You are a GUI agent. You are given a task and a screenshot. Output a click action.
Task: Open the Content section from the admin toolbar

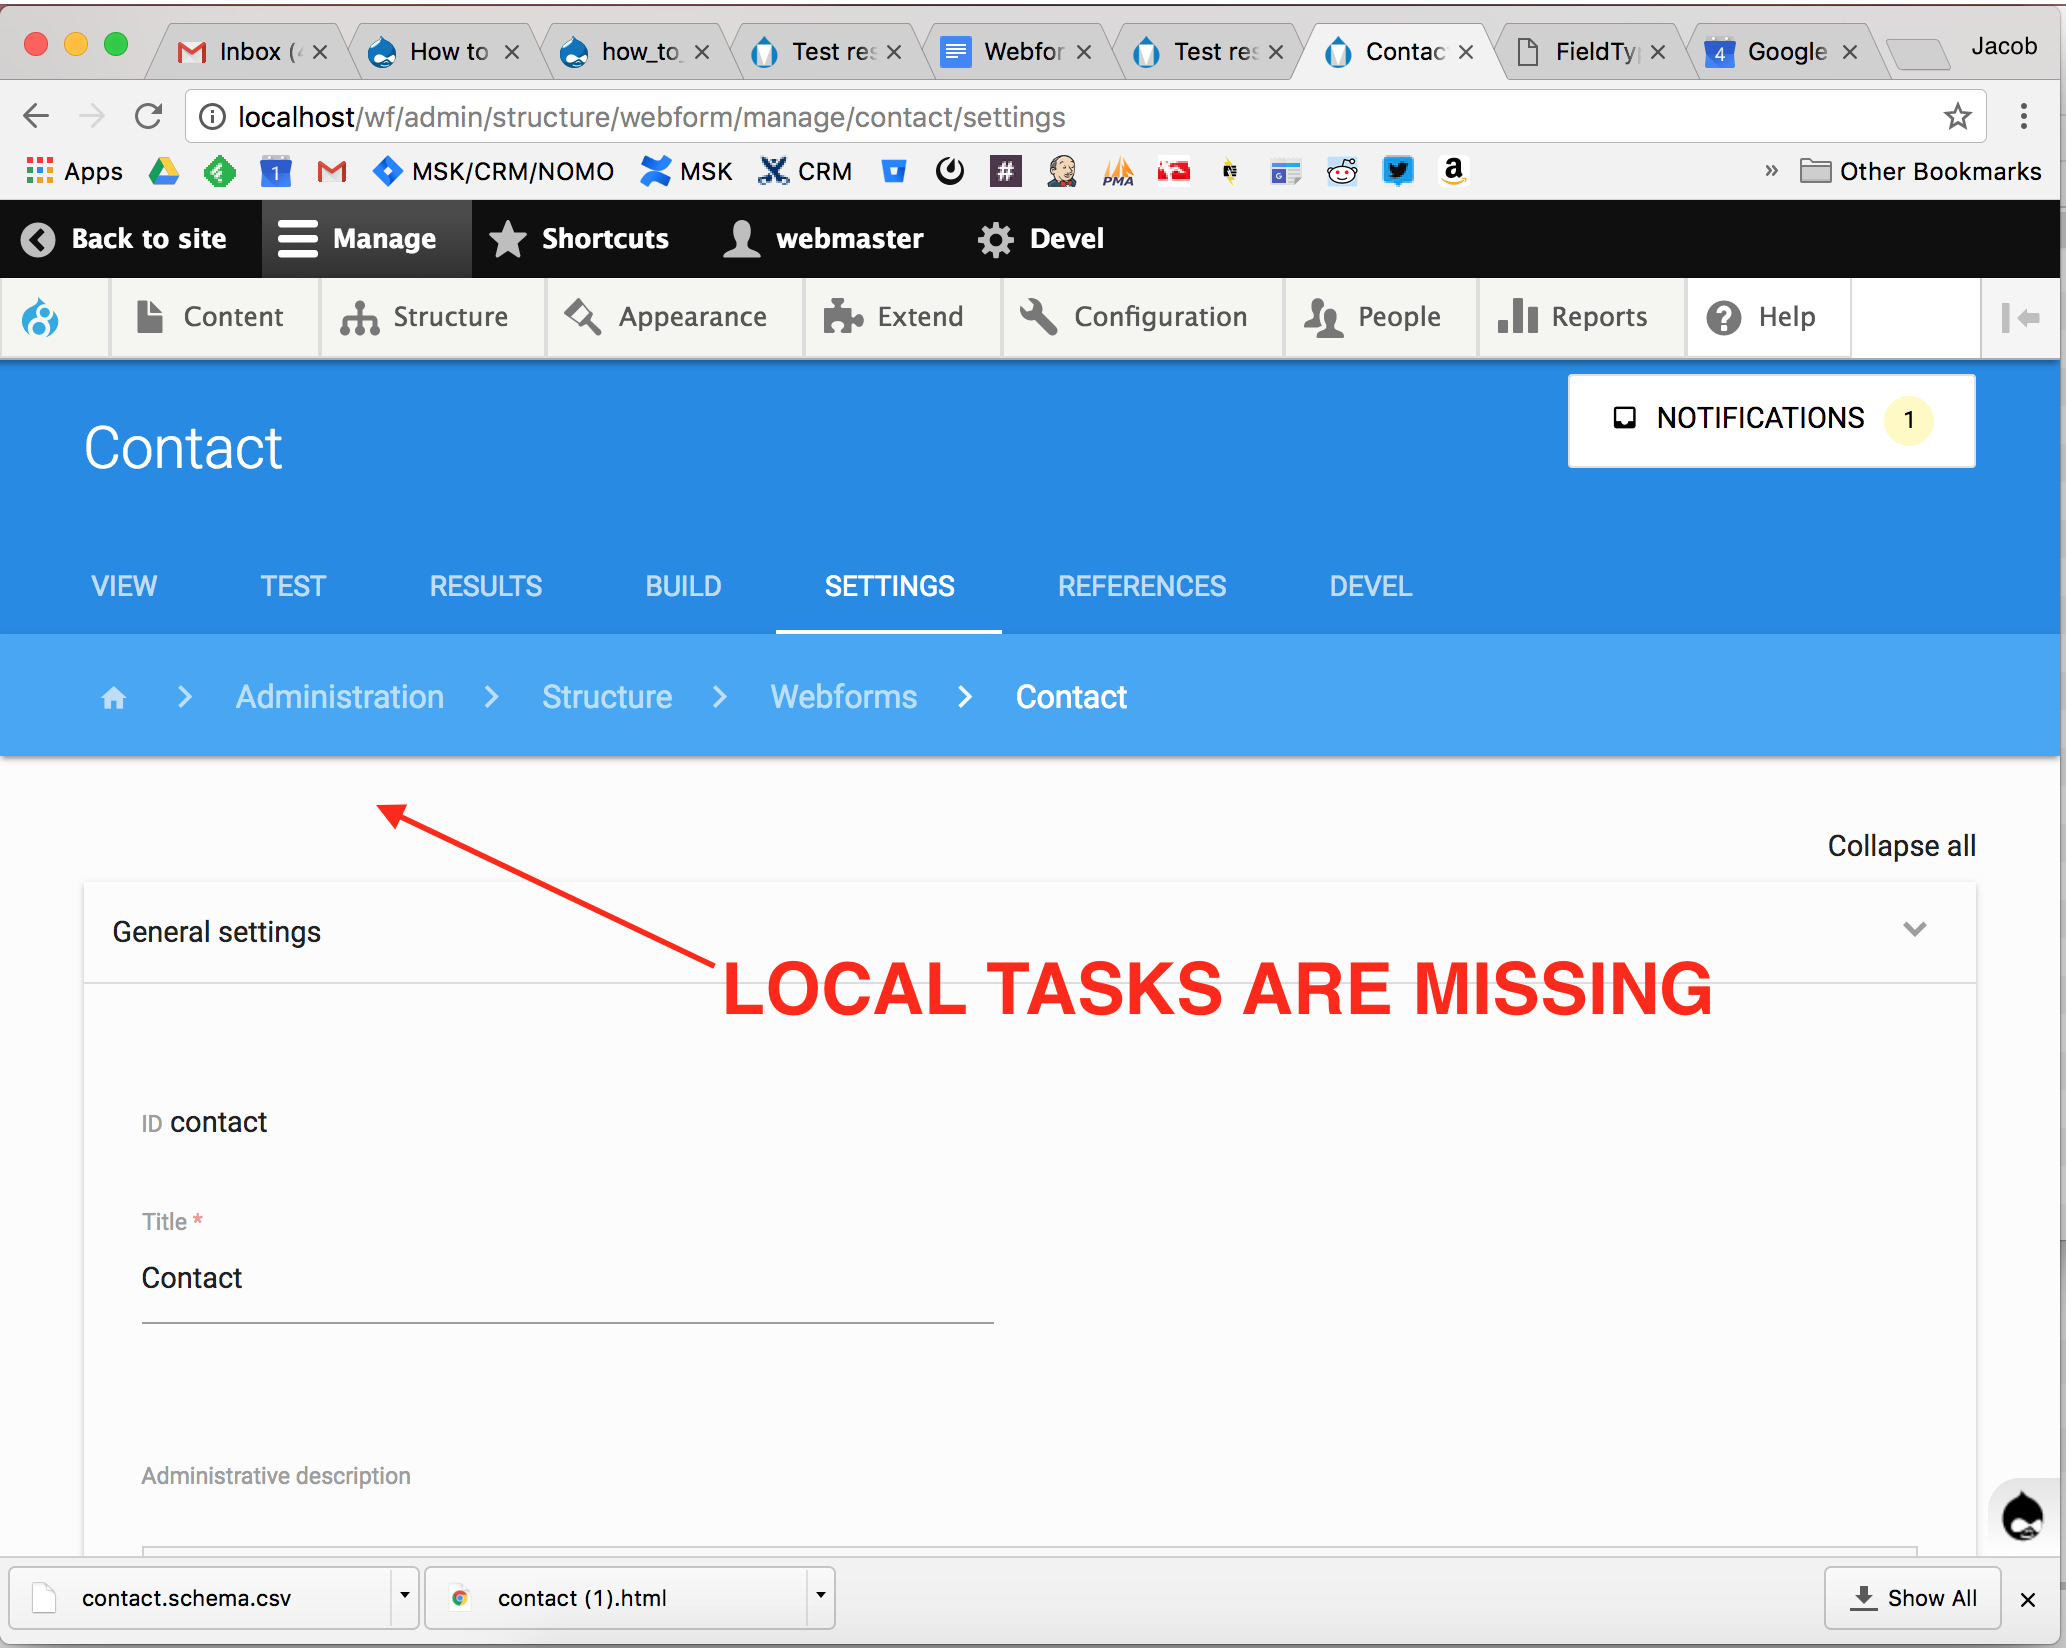[x=151, y=317]
